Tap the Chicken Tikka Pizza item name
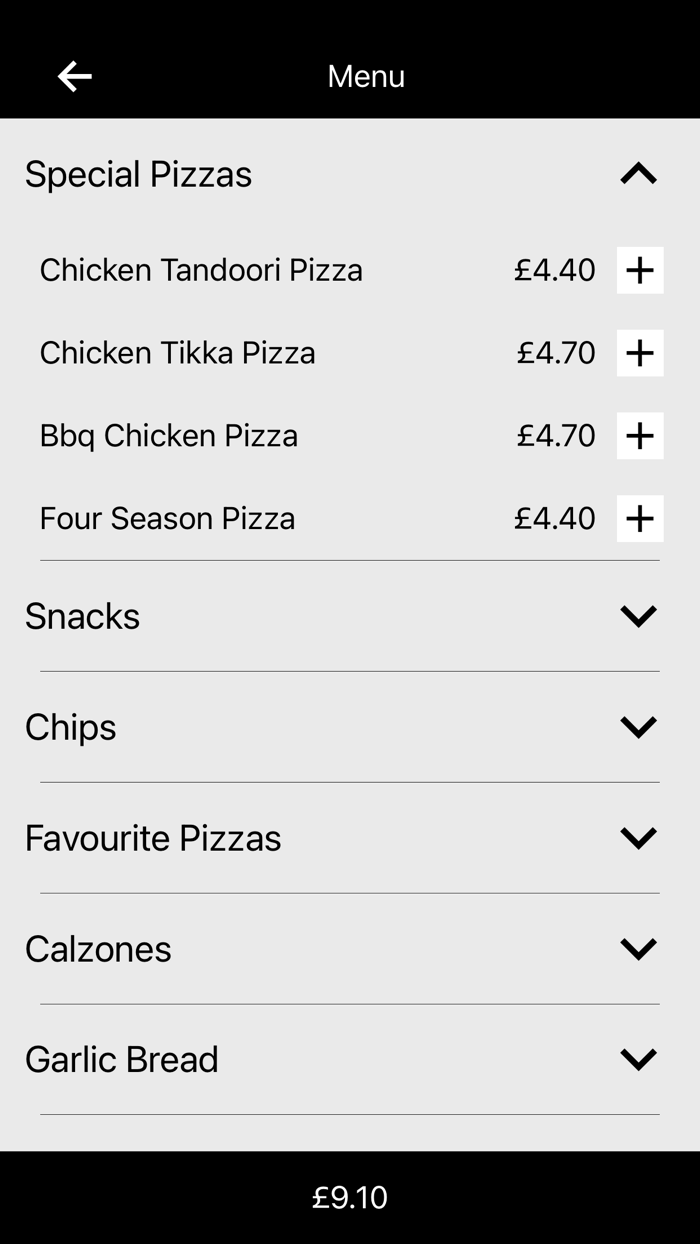Screen dimensions: 700x1244 coord(177,352)
